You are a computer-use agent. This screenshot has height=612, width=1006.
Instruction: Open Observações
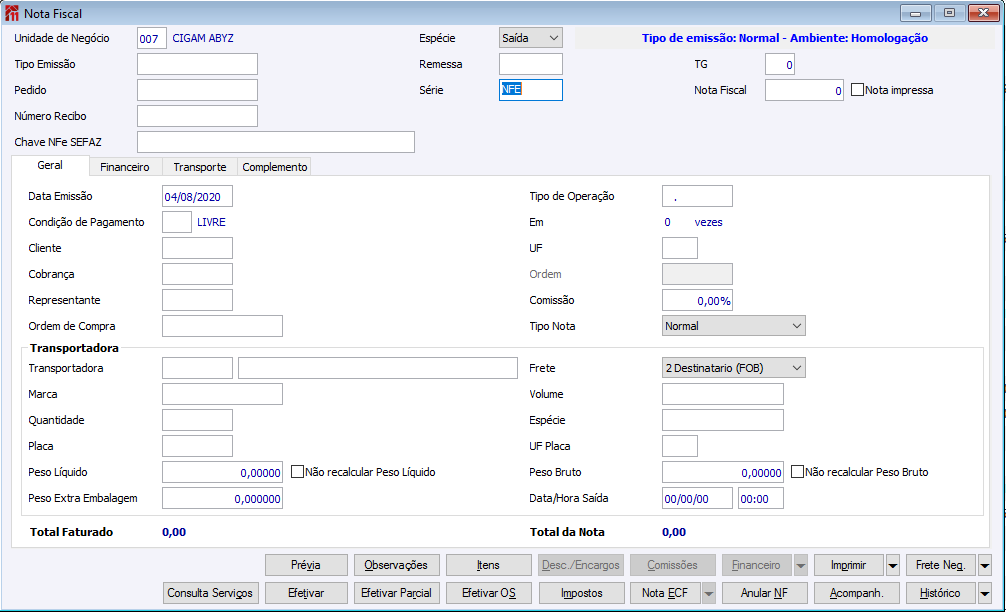tap(396, 565)
